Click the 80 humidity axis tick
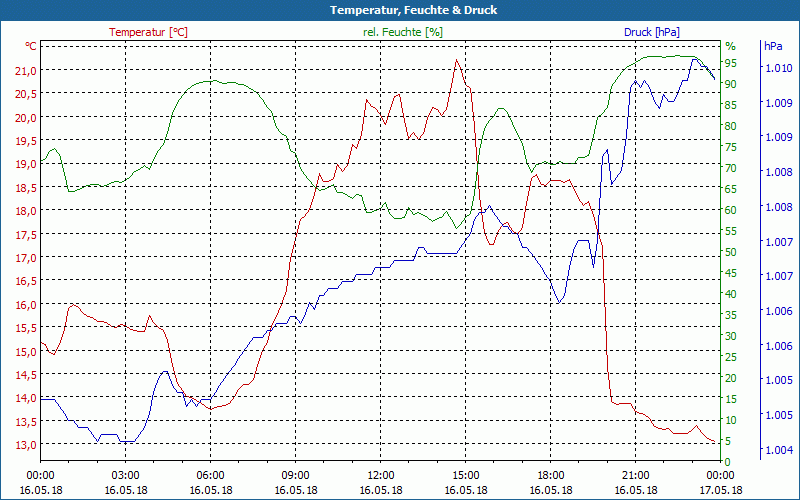Viewport: 800px width, 500px height. [731, 126]
